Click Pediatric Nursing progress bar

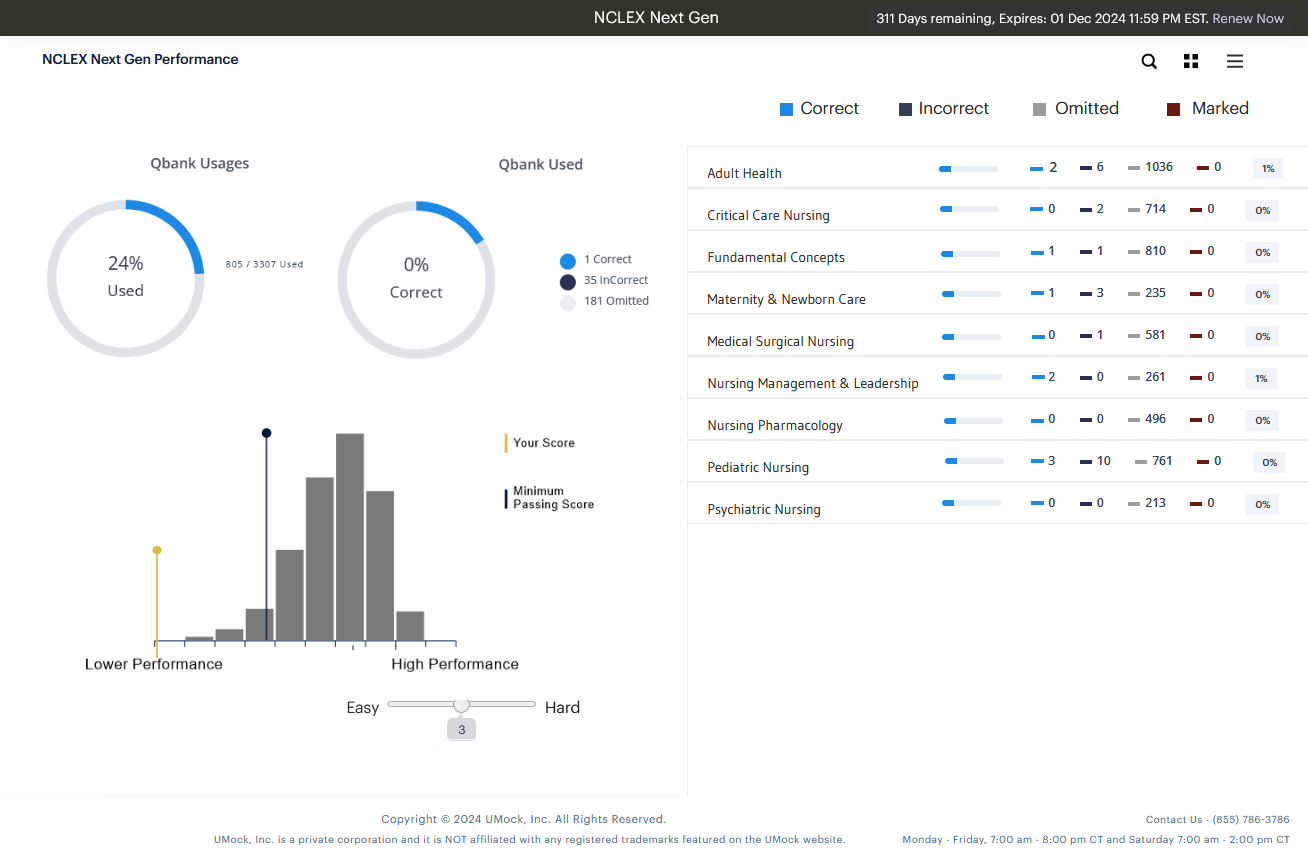pyautogui.click(x=974, y=461)
